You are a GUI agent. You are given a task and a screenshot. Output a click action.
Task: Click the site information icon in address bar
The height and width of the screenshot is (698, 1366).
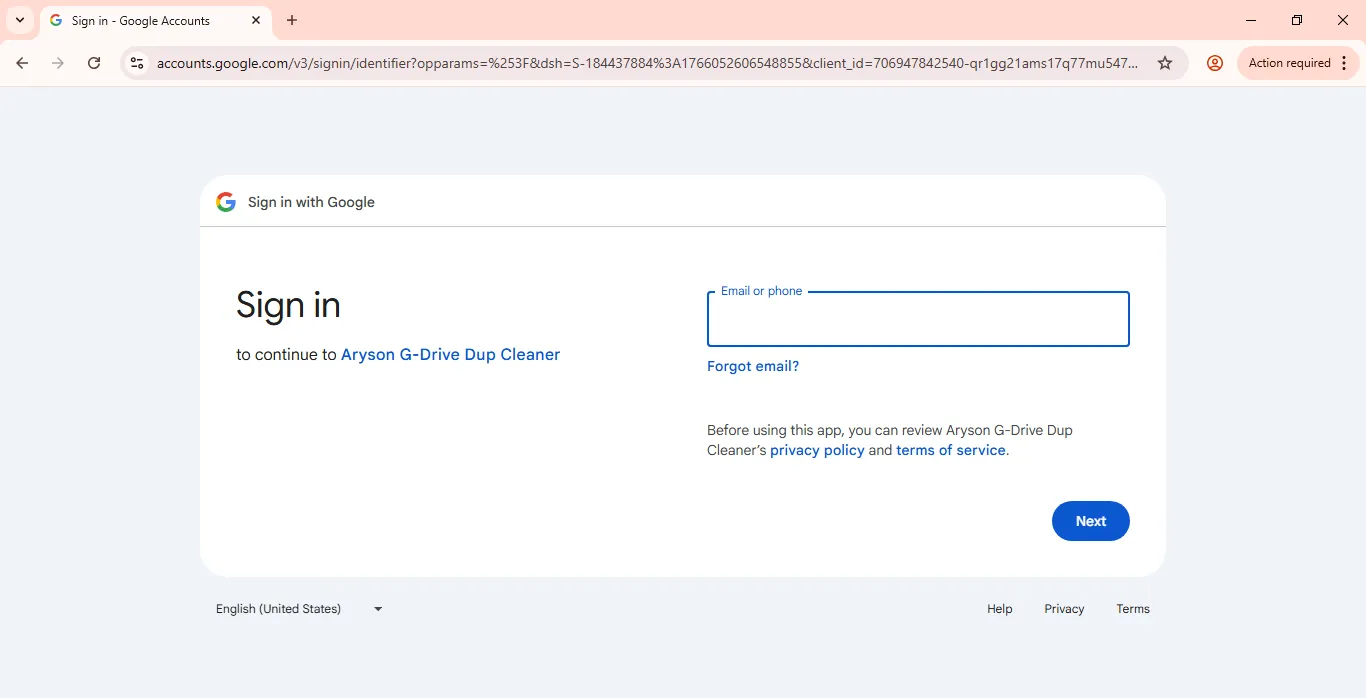pos(136,62)
